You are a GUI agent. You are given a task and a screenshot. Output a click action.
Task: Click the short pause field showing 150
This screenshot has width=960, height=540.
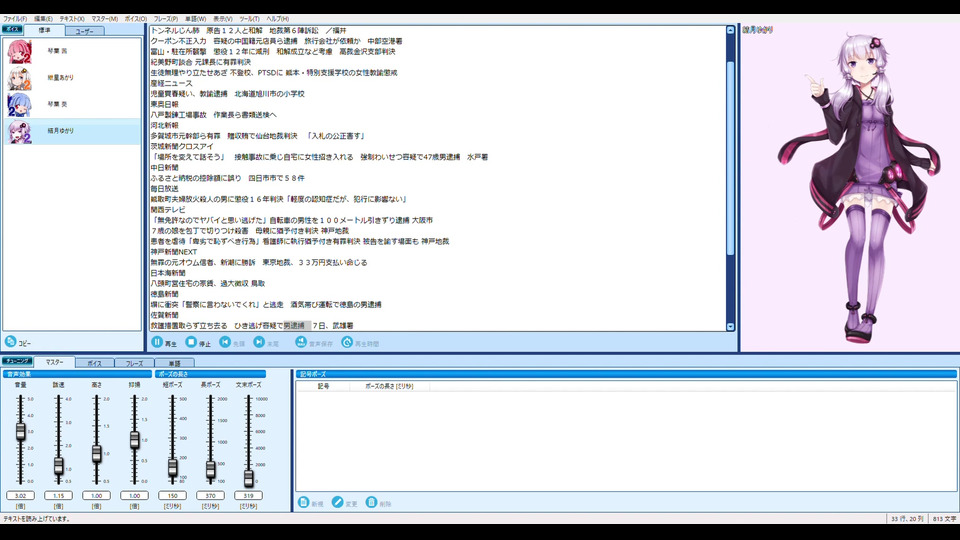coord(172,495)
